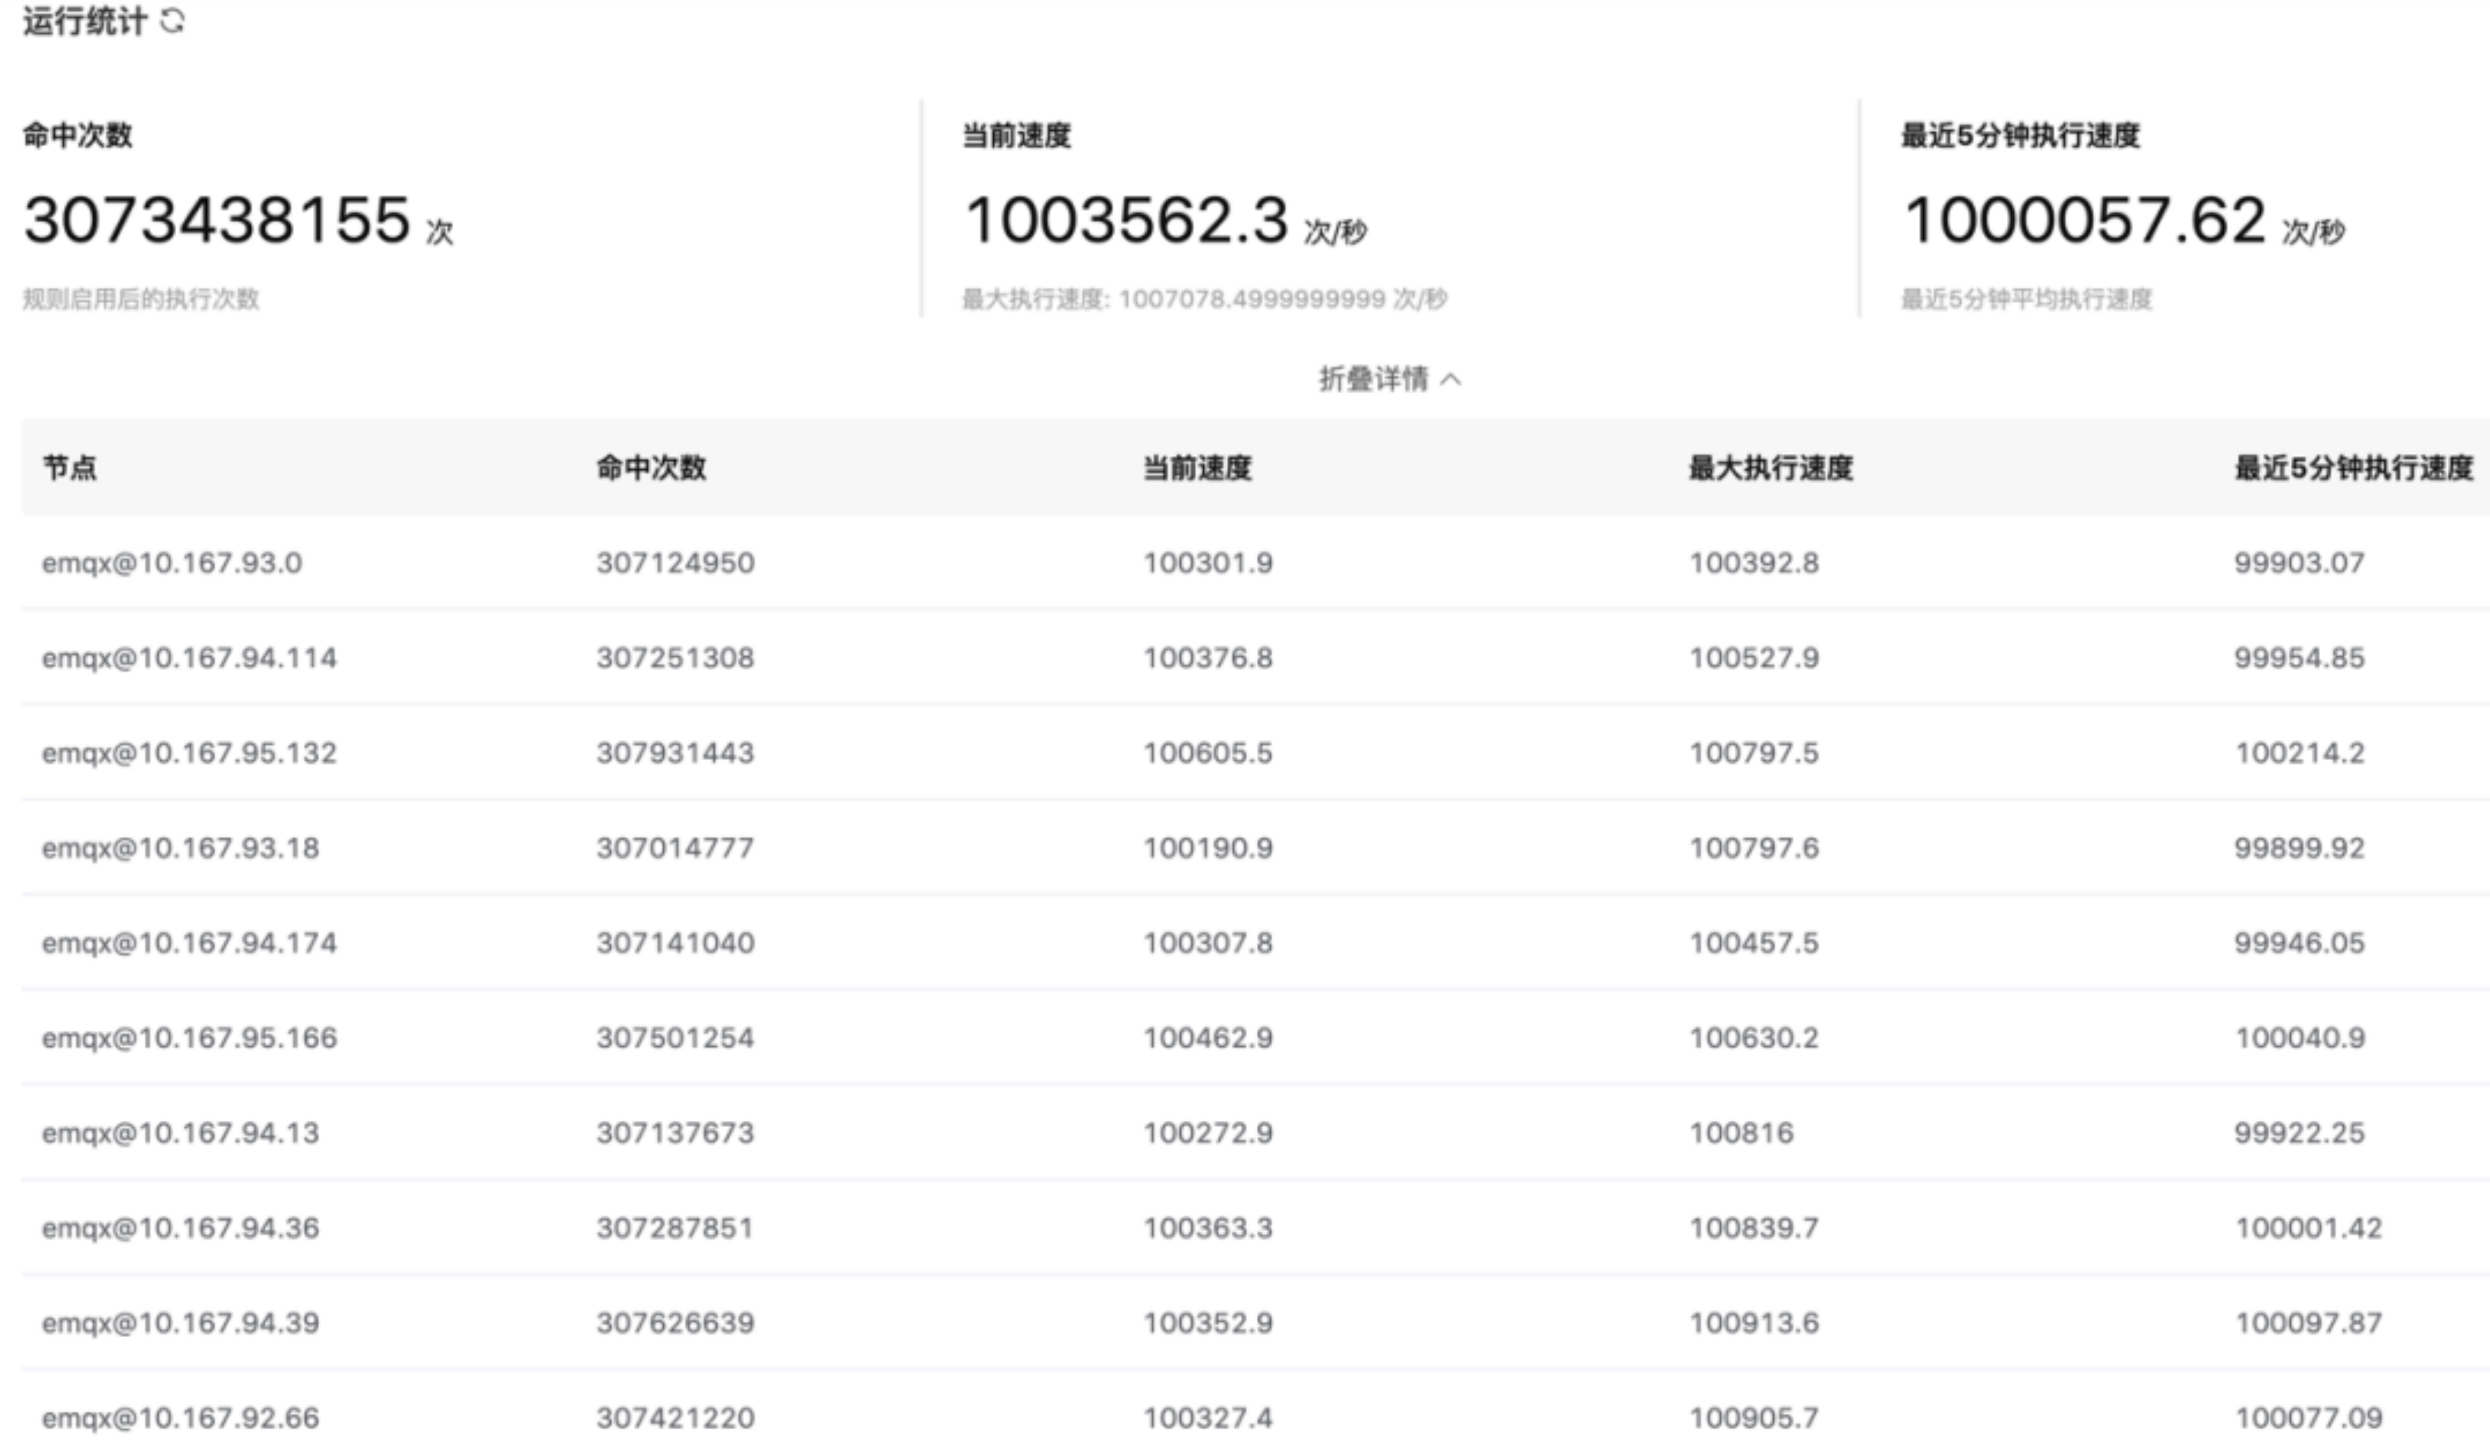Select the last node emqx@10.167.92.66
Viewport: 2490px width, 1440px height.
[180, 1417]
